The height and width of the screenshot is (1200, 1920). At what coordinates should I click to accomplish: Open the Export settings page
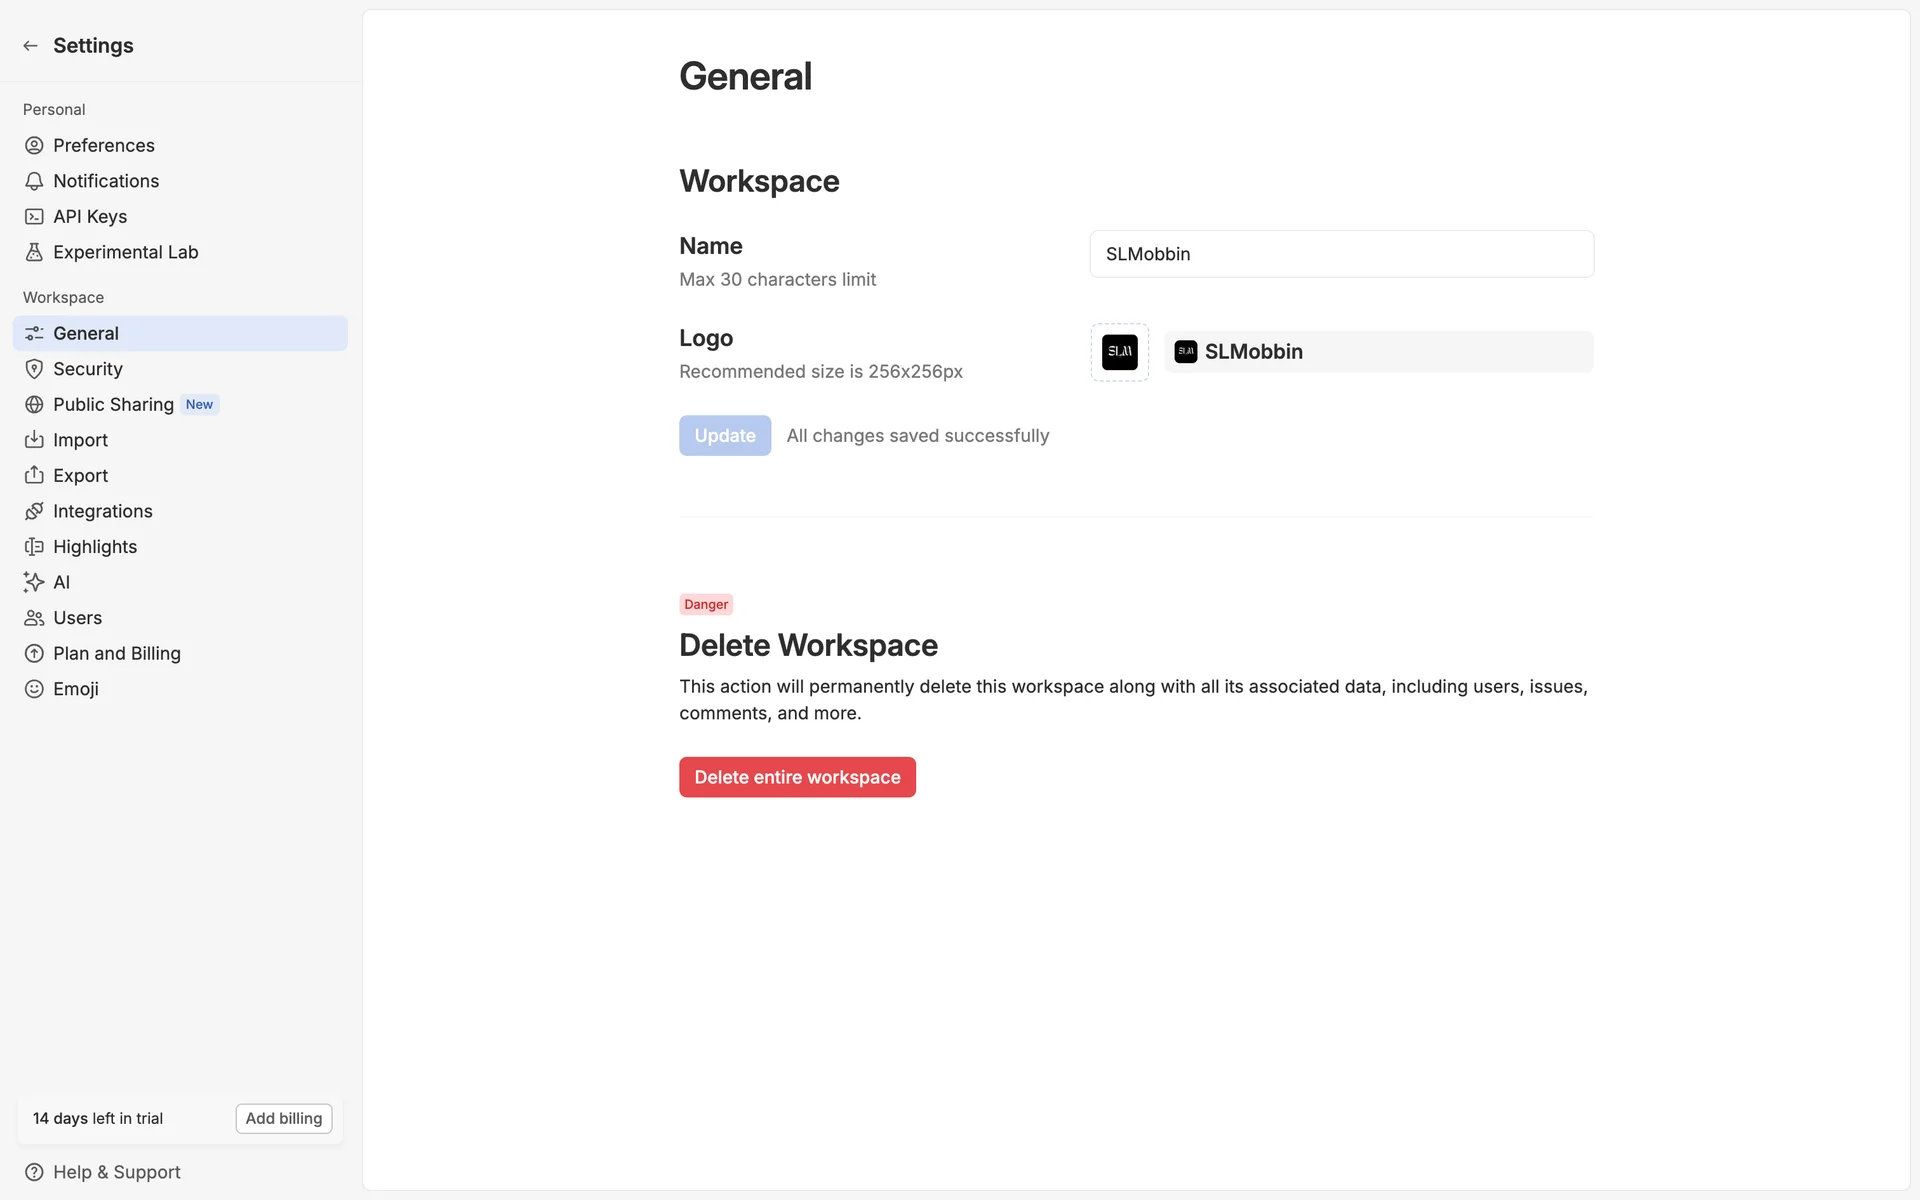[80, 476]
